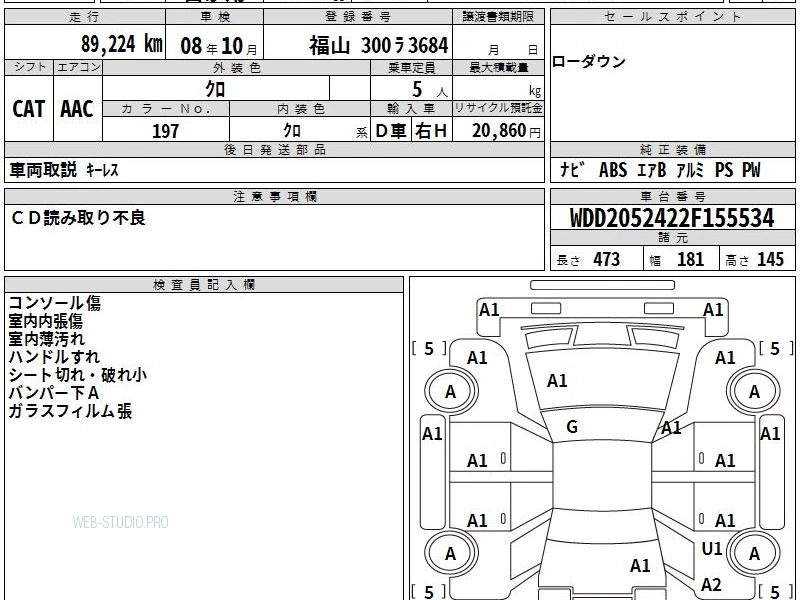Screen dimensions: 800x600
Task: Select the PS equipment entry
Action: tap(723, 170)
